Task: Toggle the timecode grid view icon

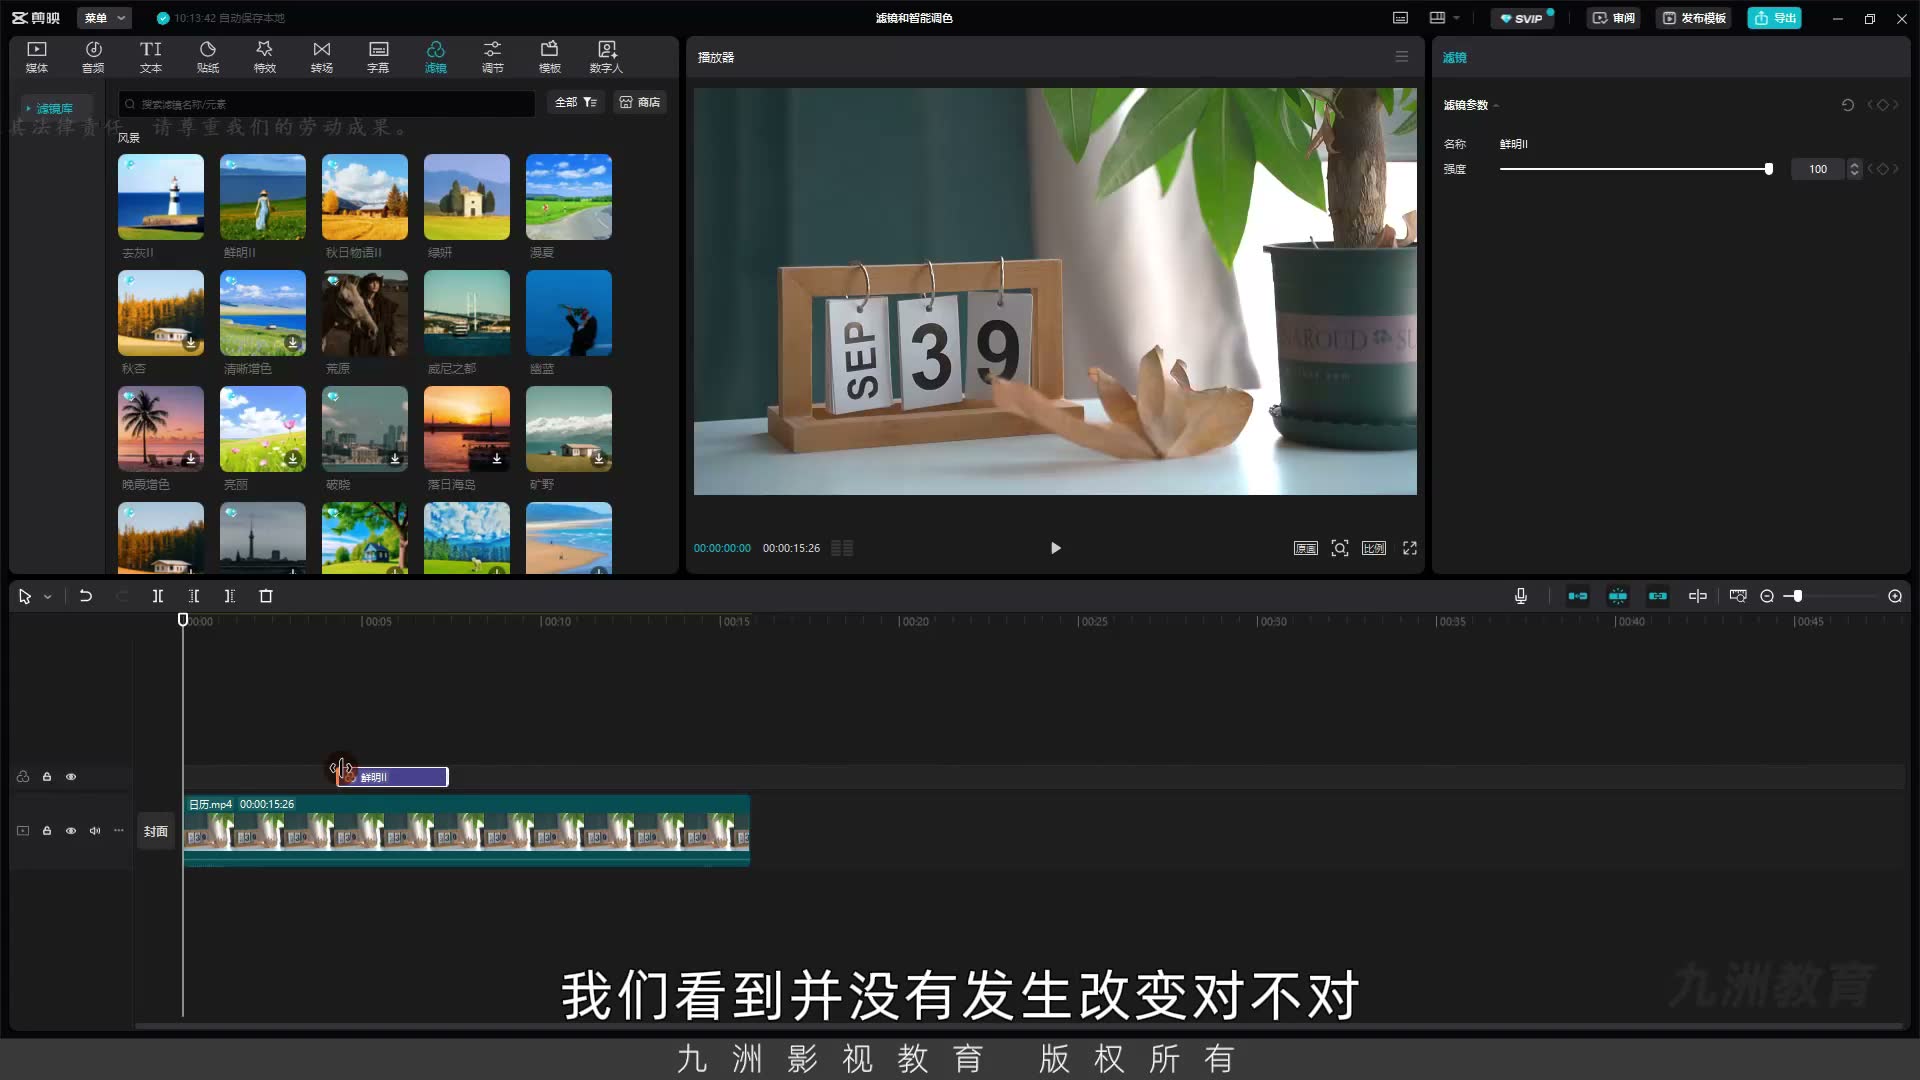Action: 842,548
